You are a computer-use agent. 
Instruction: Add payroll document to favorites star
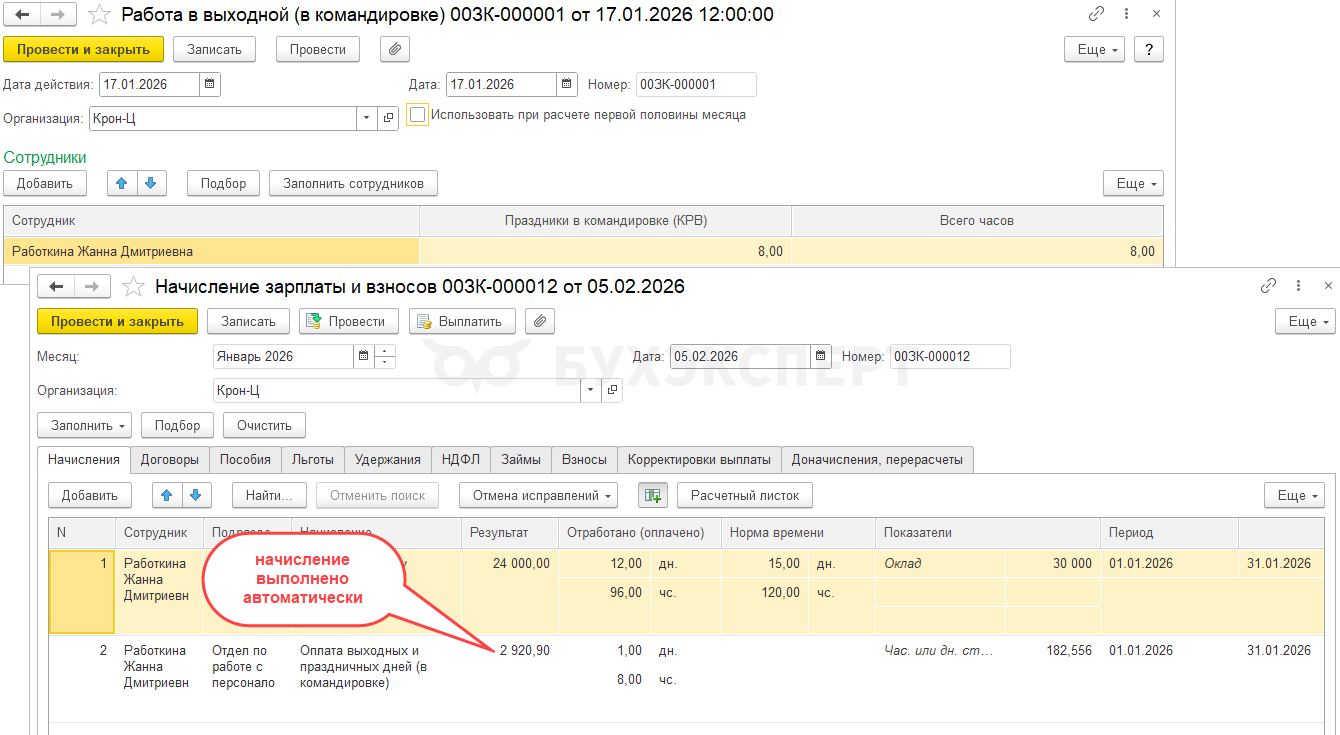pos(133,287)
